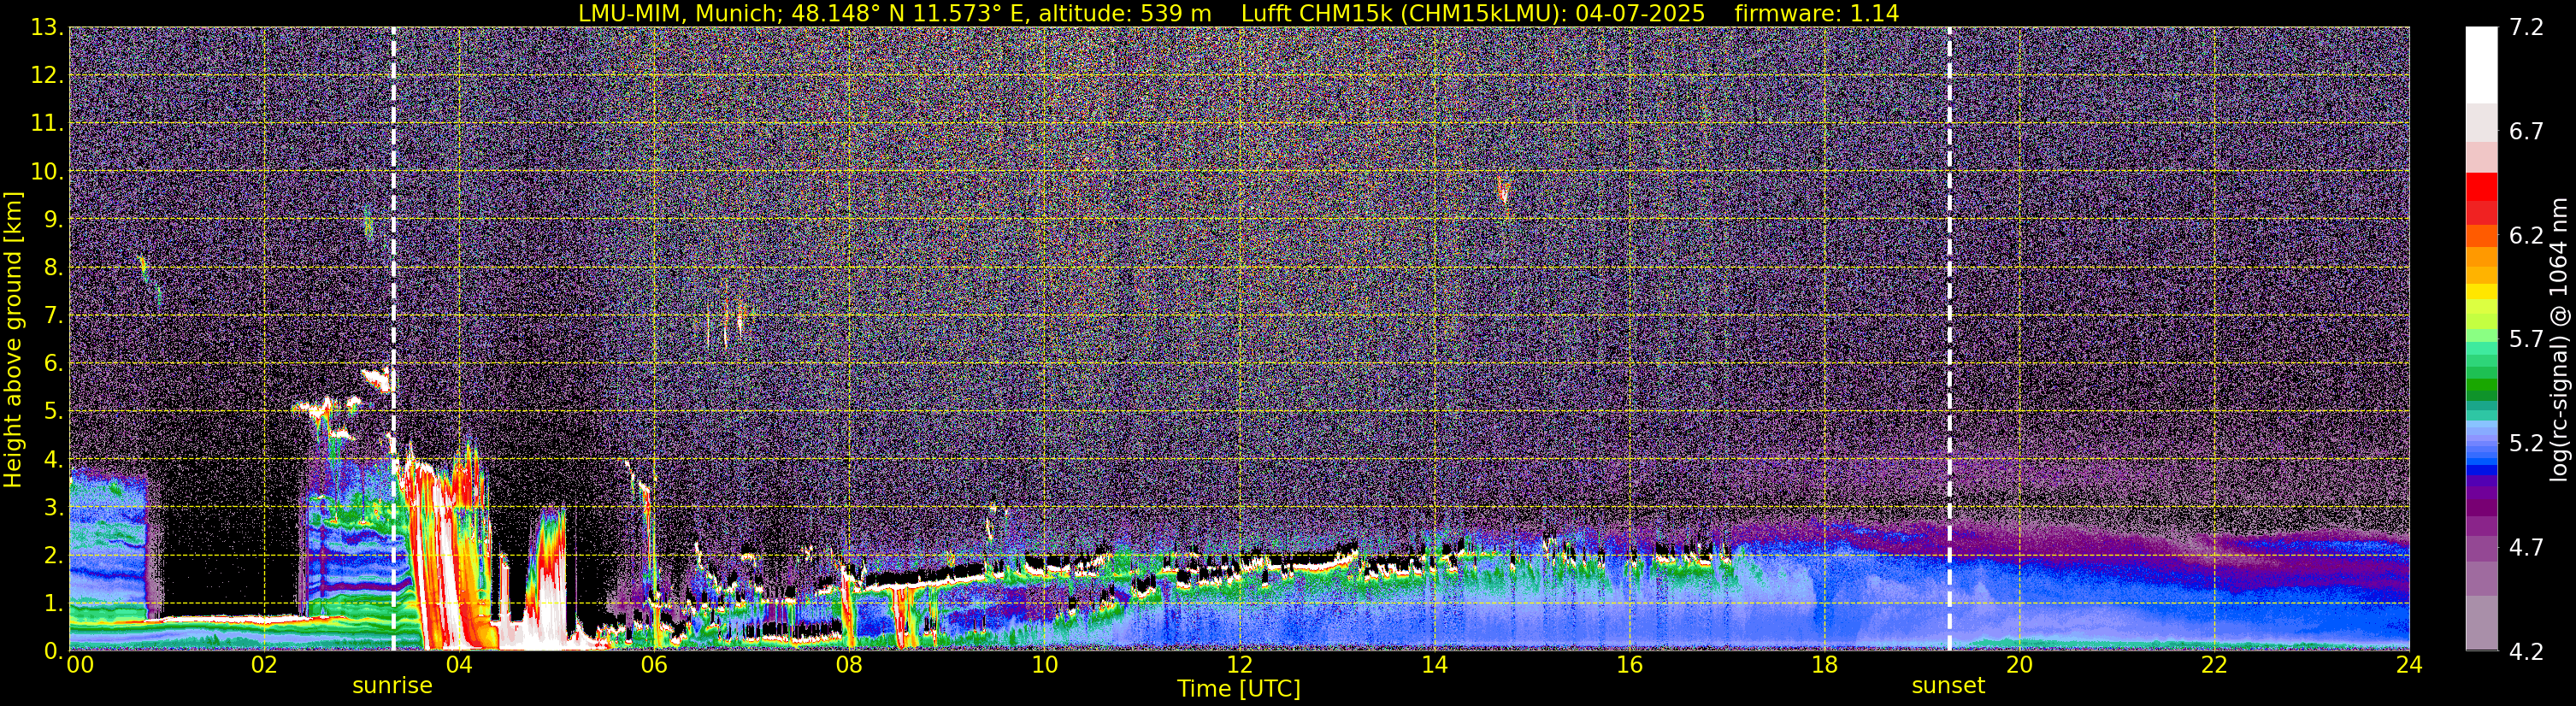Click the time tick label 04
Screen dimensions: 2576x706
click(459, 665)
